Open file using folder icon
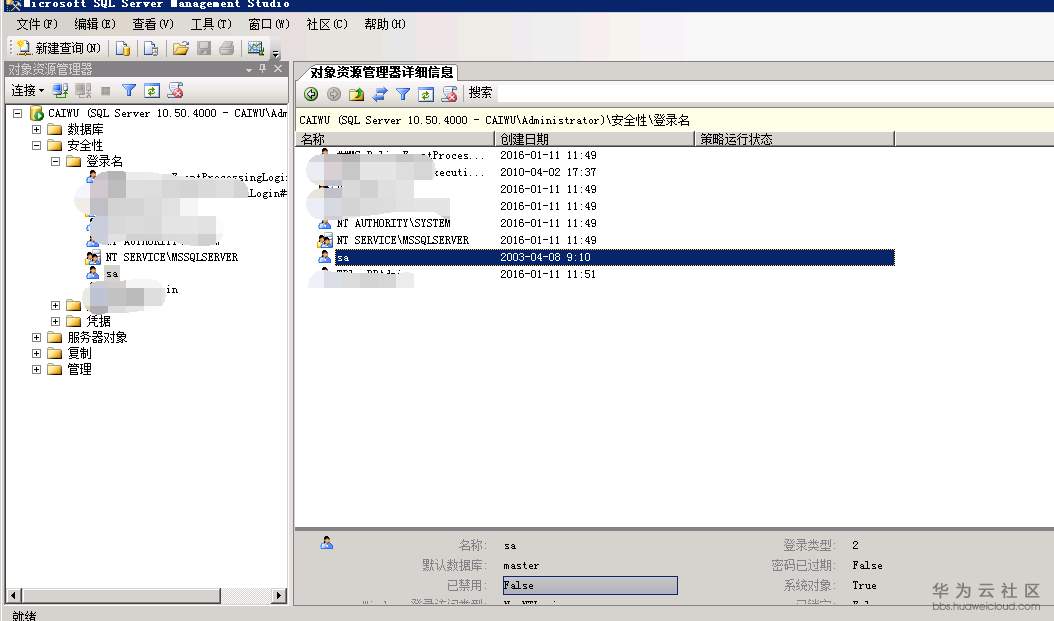The image size is (1054, 621). [x=180, y=48]
